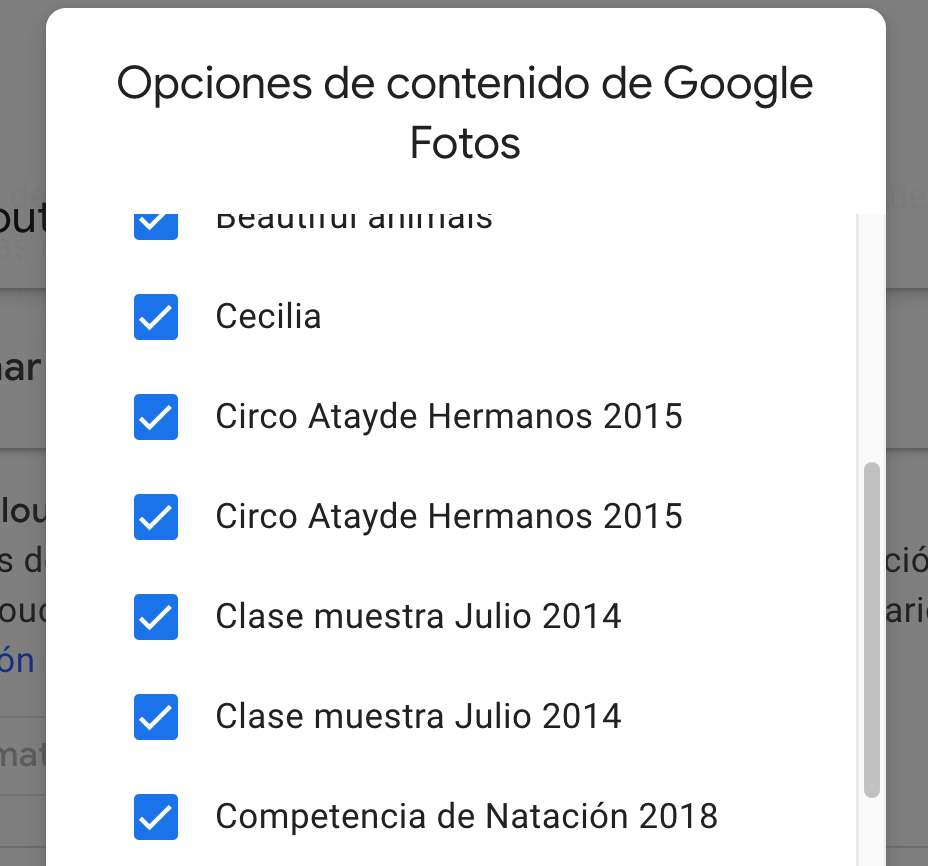Image resolution: width=928 pixels, height=866 pixels.
Task: Click the scrollbar track above the thumb
Action: tap(872, 337)
